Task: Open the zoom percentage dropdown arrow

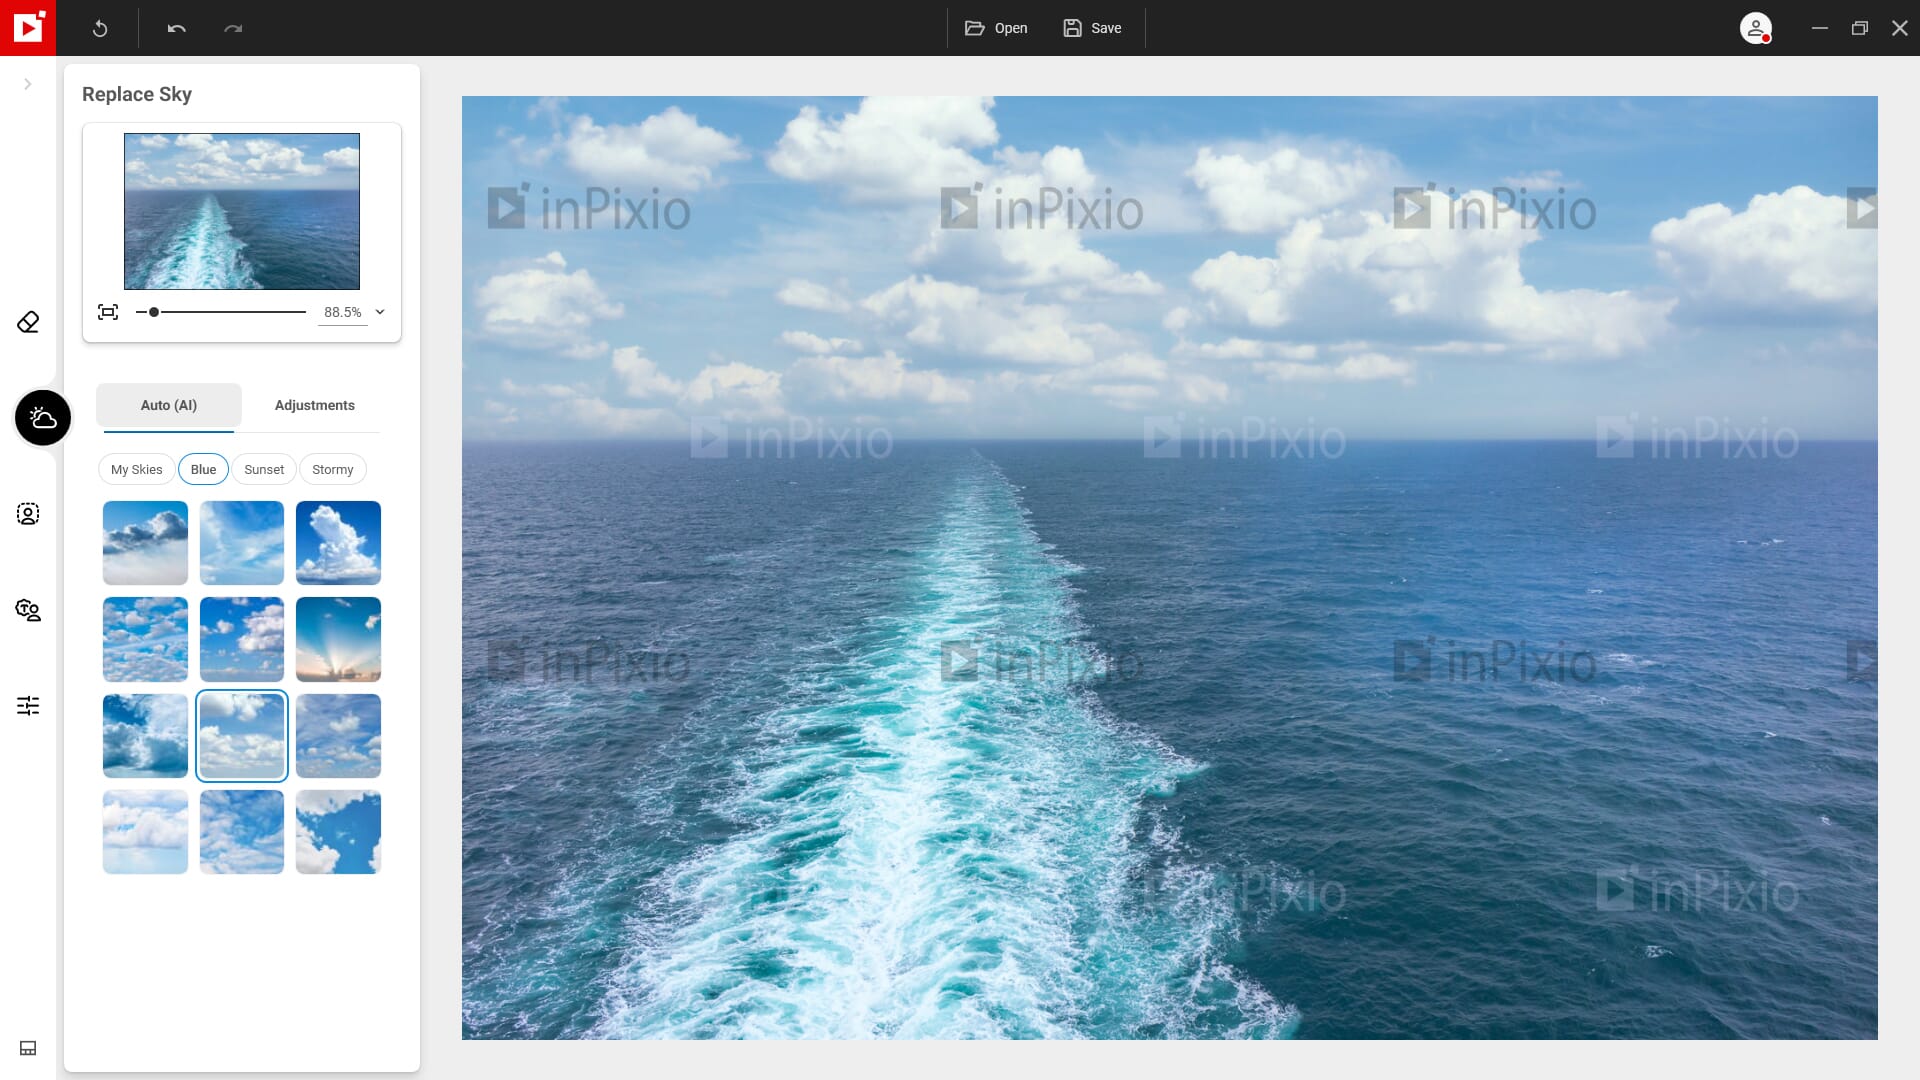Action: [380, 312]
